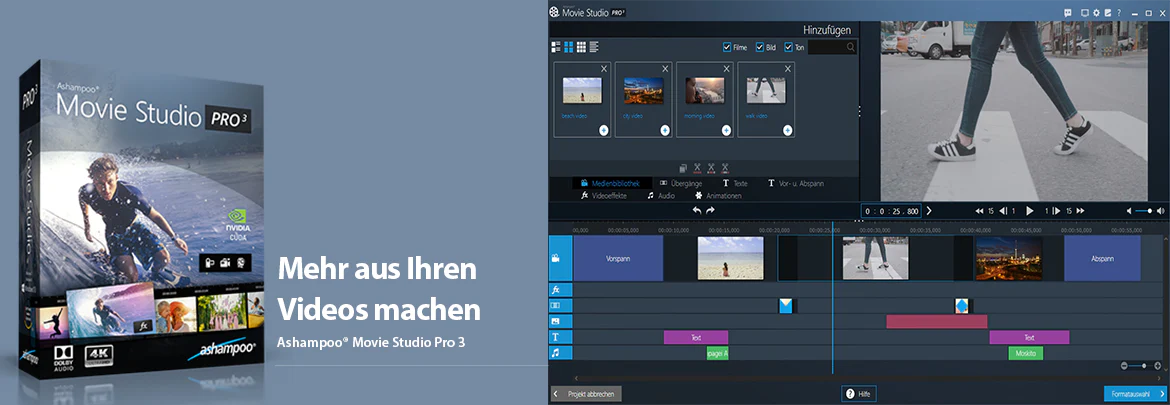Select the image overlay track icon

555,321
